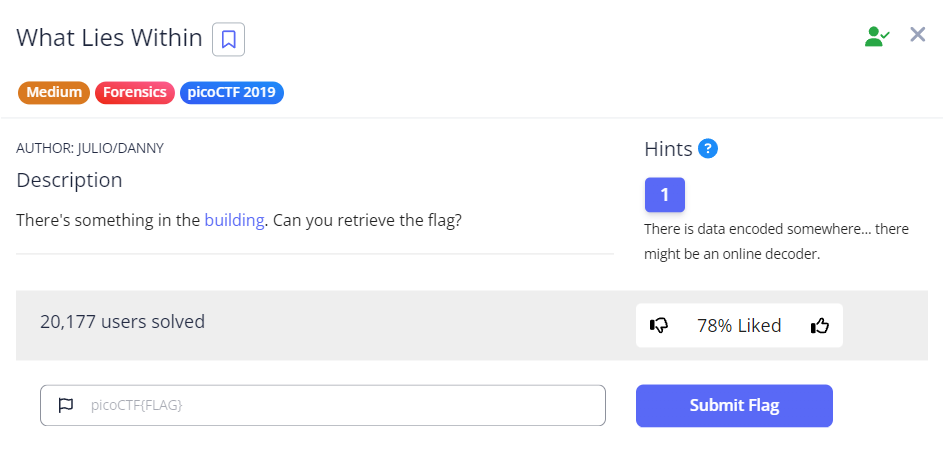
Task: Click the 20,177 users solved text
Action: pos(122,322)
